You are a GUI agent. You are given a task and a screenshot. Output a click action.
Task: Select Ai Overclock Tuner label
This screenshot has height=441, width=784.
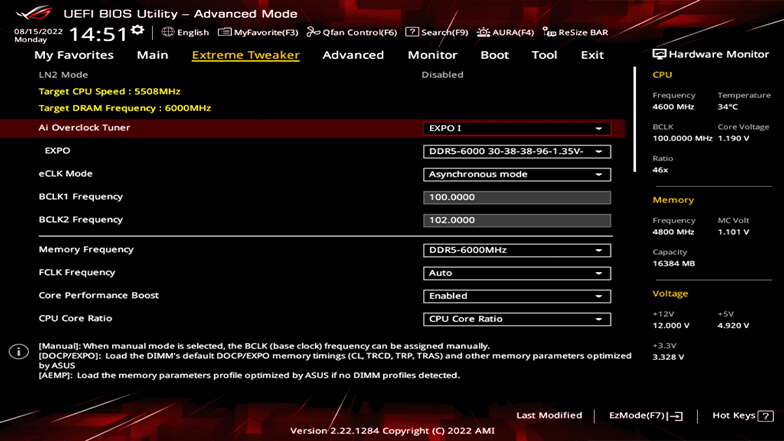(84, 128)
